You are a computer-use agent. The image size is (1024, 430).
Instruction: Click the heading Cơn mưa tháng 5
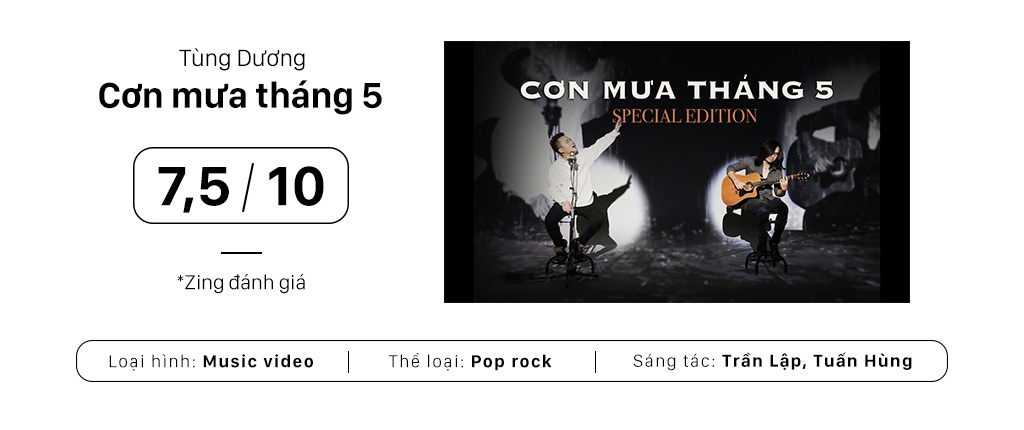tap(240, 97)
